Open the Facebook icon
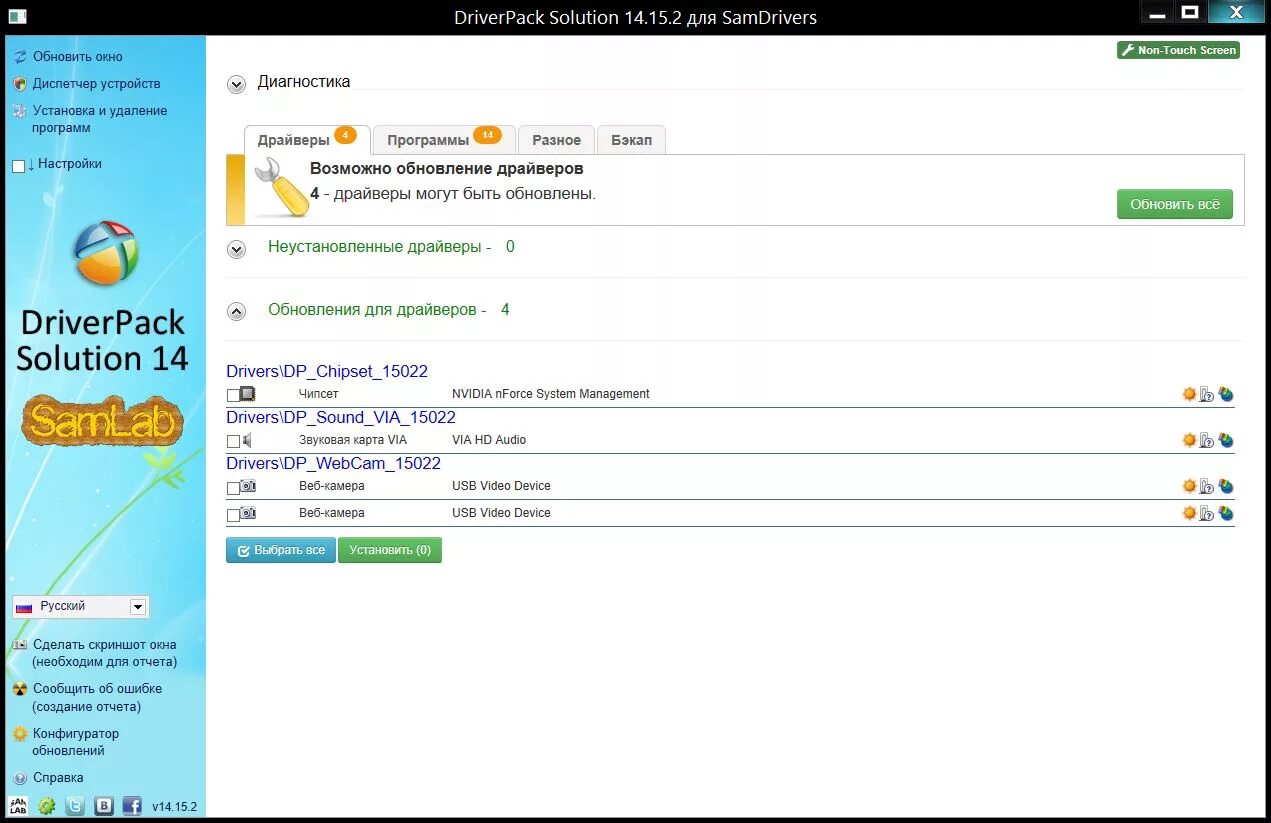 click(x=132, y=806)
